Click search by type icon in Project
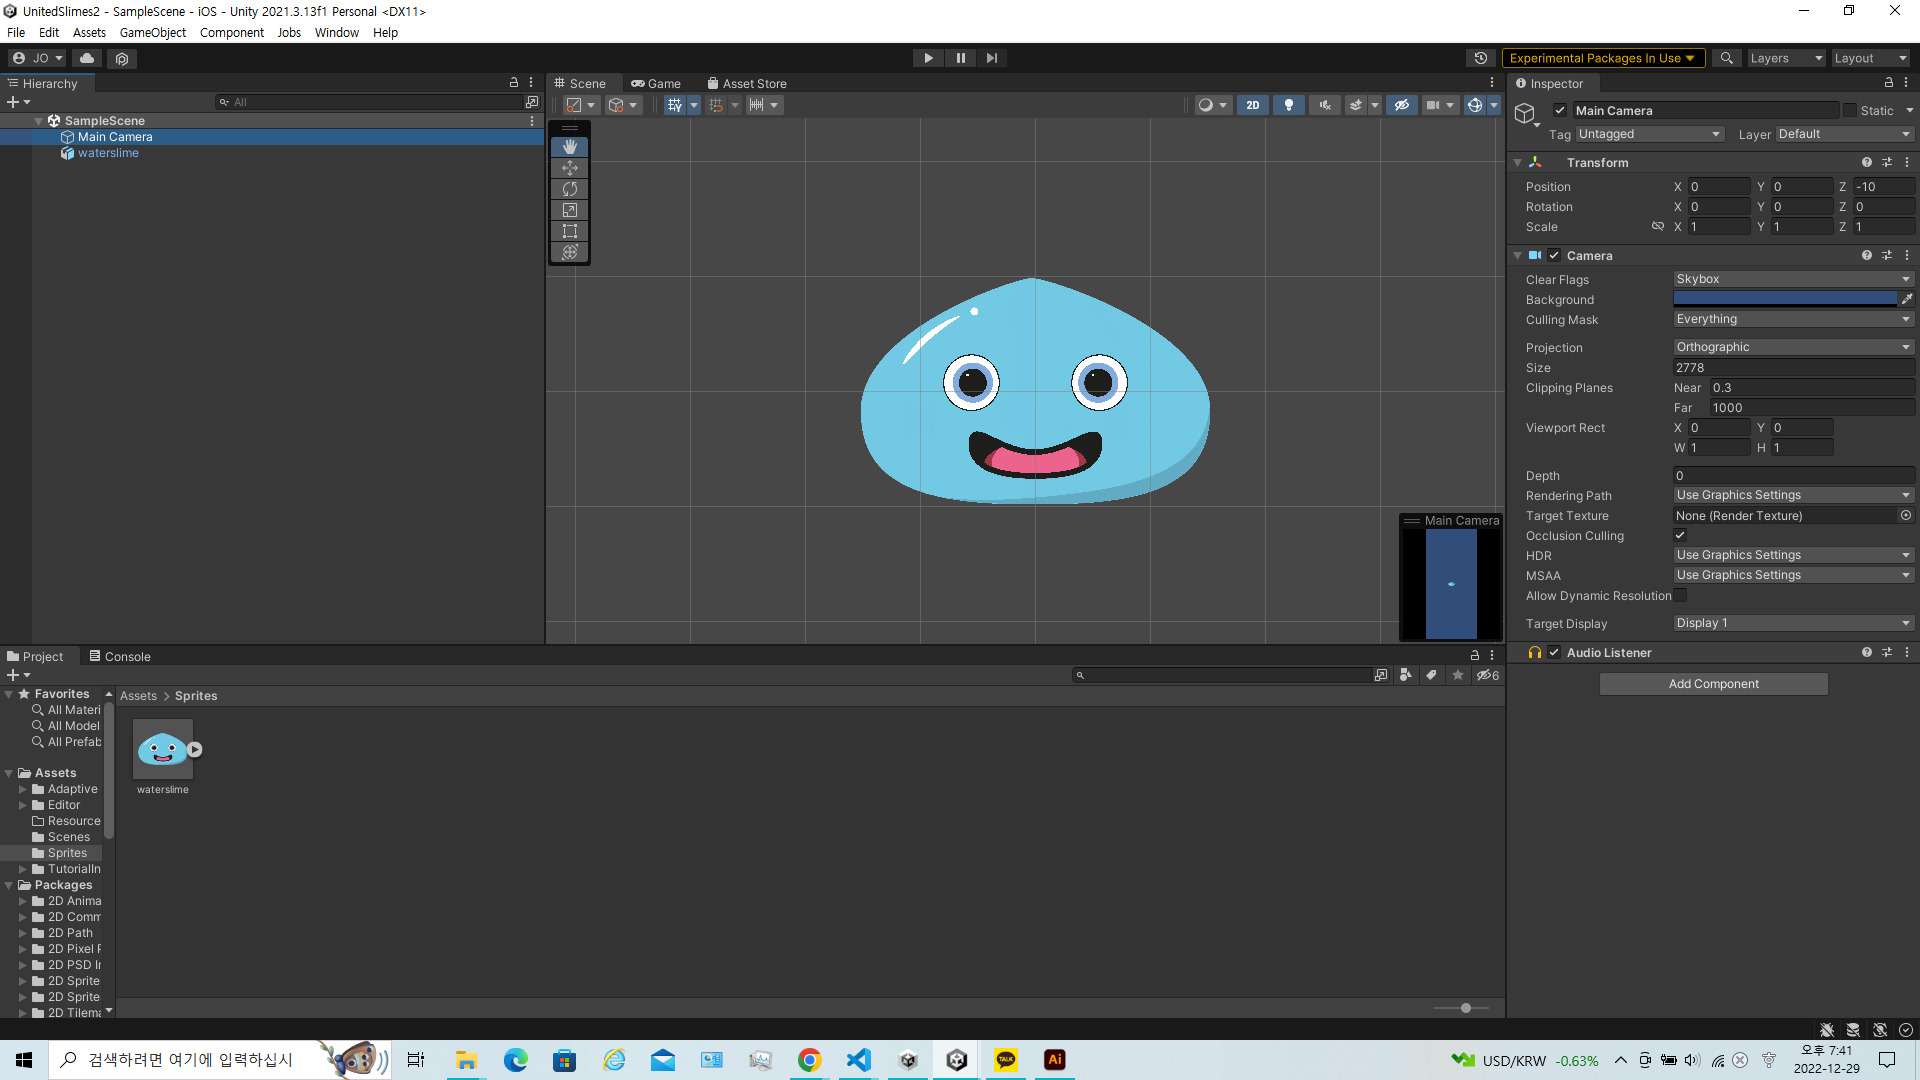Viewport: 1920px width, 1080px height. click(1406, 675)
